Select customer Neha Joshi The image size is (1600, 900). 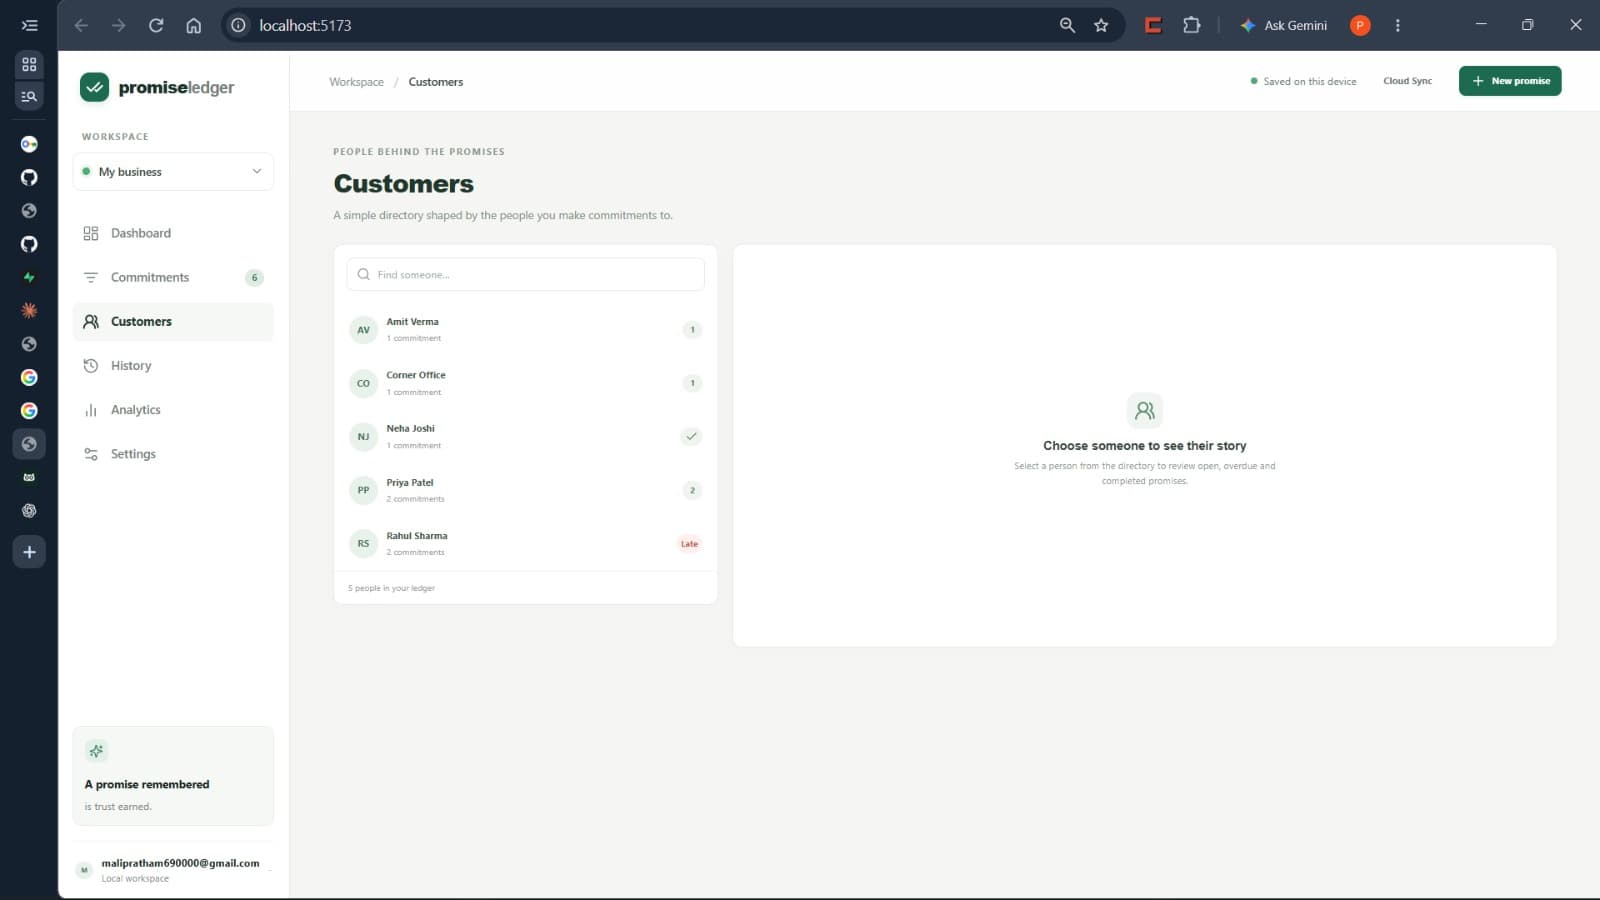(x=525, y=437)
